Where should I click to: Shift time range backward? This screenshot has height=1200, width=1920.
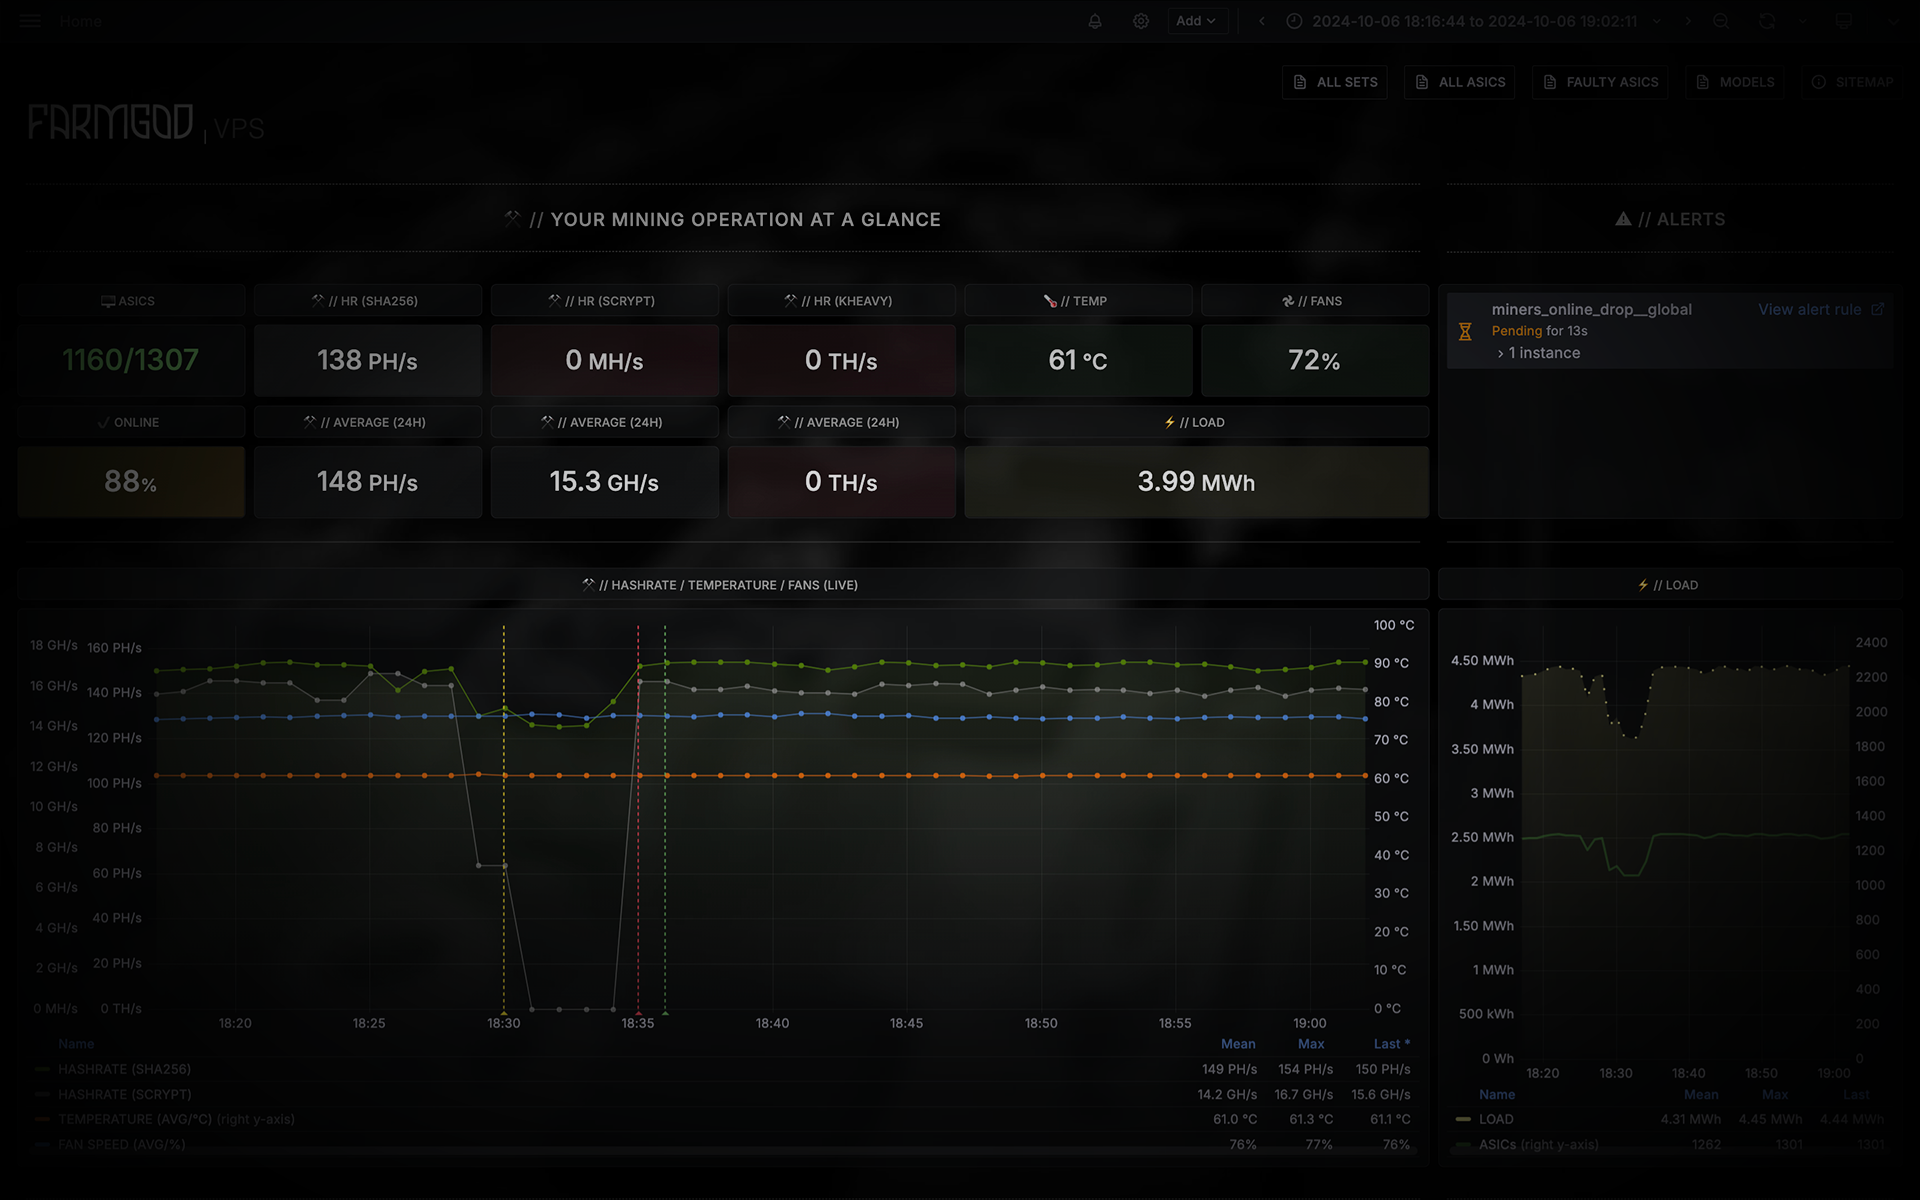point(1262,21)
